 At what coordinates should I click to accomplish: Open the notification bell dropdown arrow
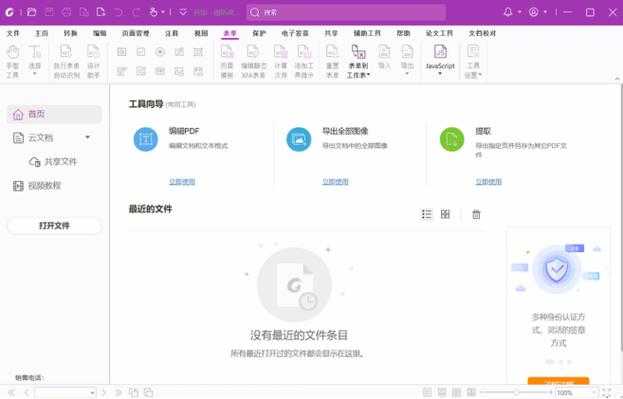click(x=520, y=12)
